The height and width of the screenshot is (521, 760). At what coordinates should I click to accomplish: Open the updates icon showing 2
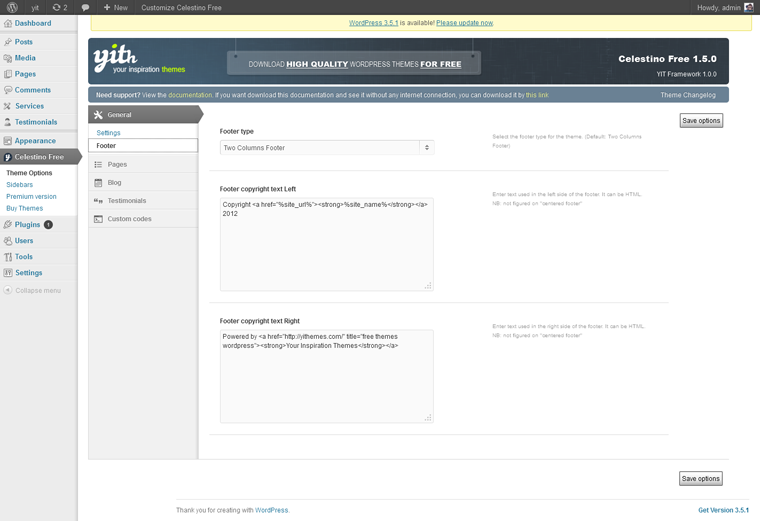pyautogui.click(x=60, y=7)
